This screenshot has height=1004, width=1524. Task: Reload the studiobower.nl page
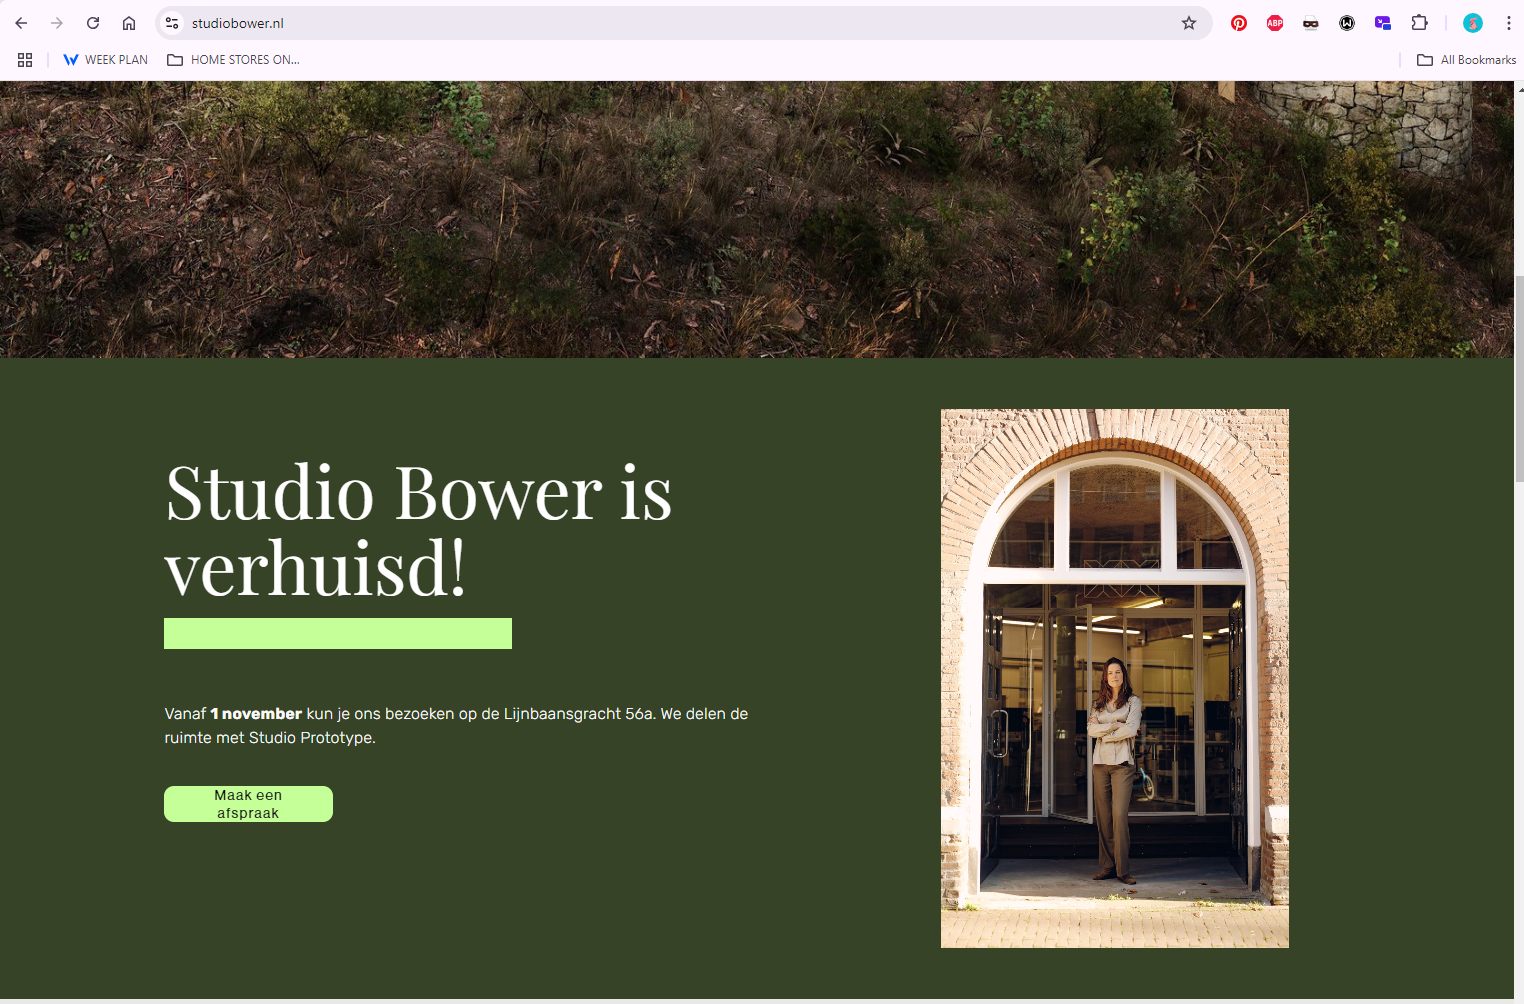click(x=93, y=23)
